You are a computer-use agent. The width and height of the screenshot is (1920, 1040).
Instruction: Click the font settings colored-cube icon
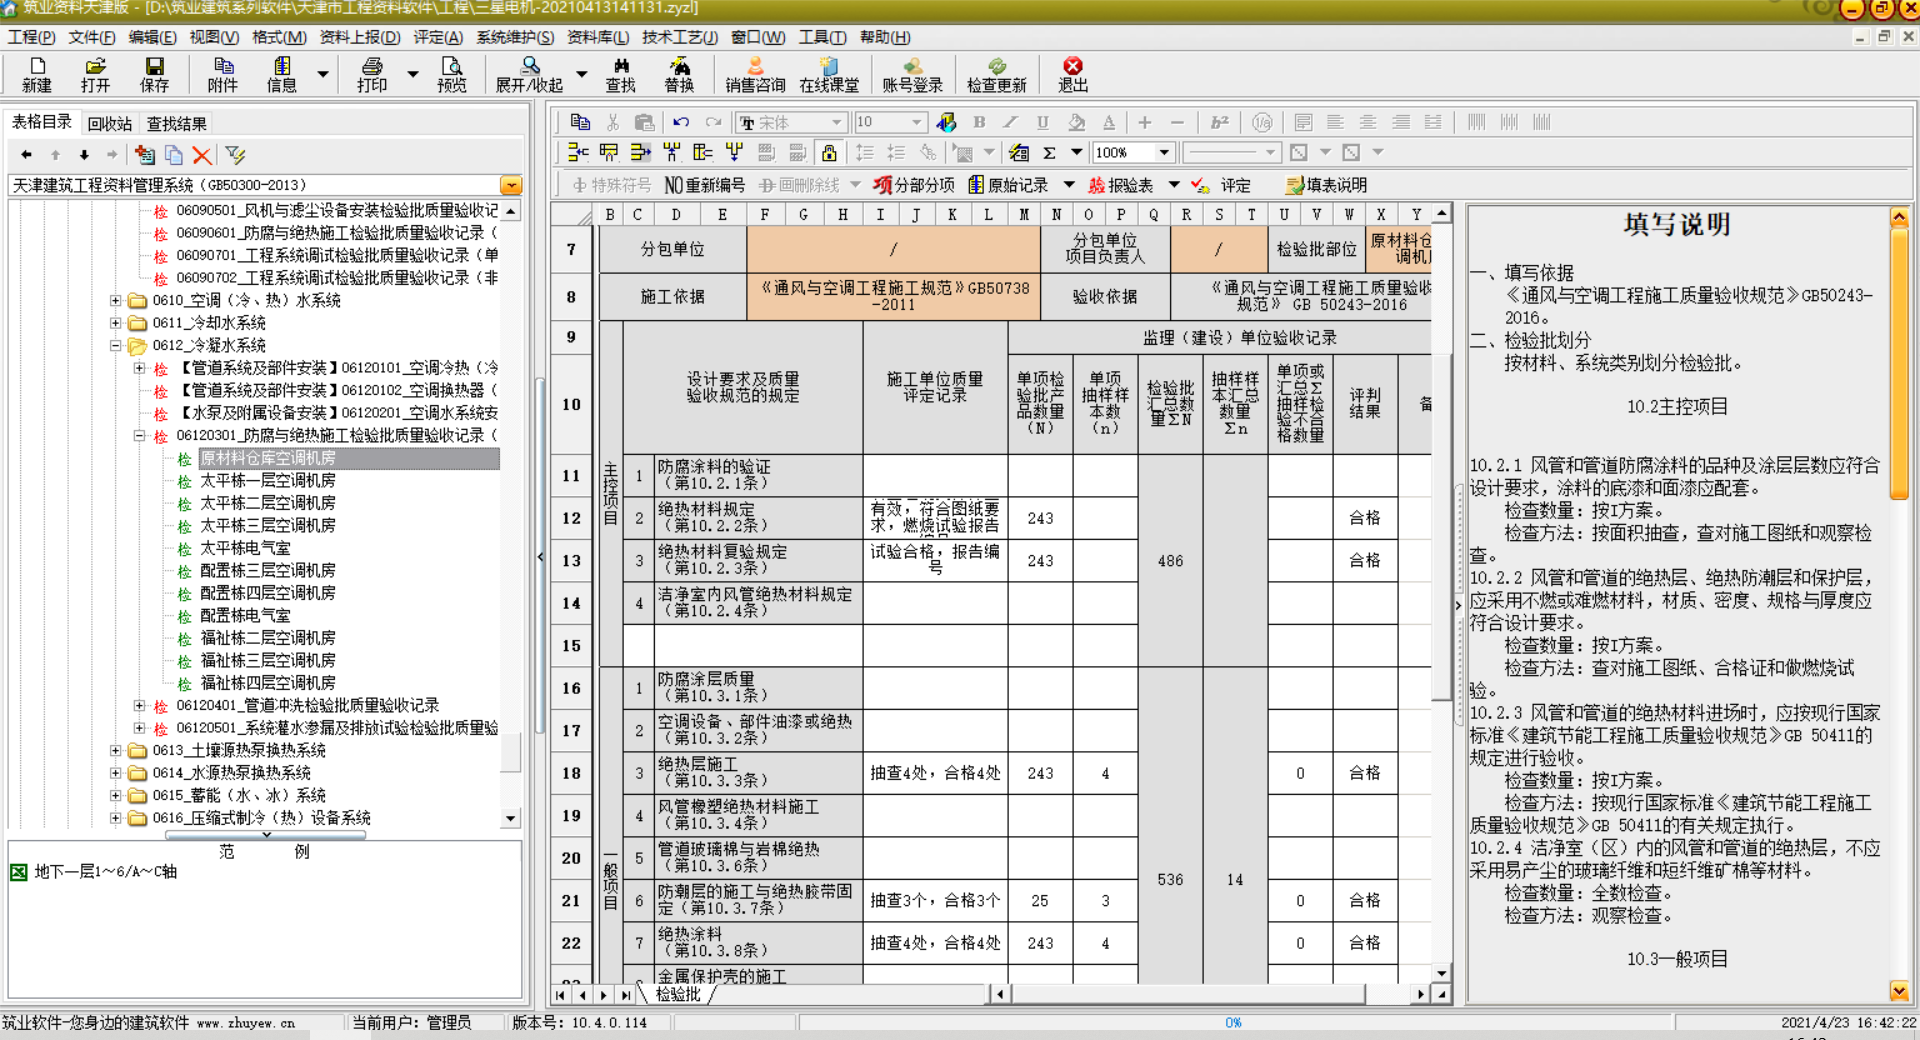tap(946, 122)
